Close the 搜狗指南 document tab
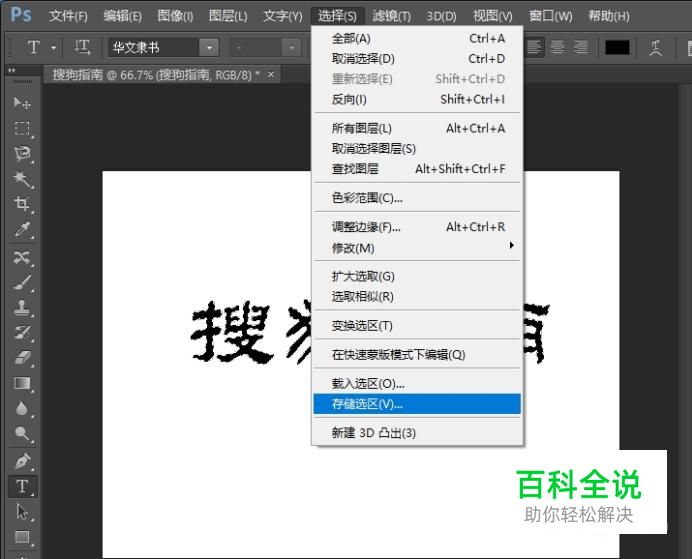Screen dimensions: 692x559 point(271,75)
